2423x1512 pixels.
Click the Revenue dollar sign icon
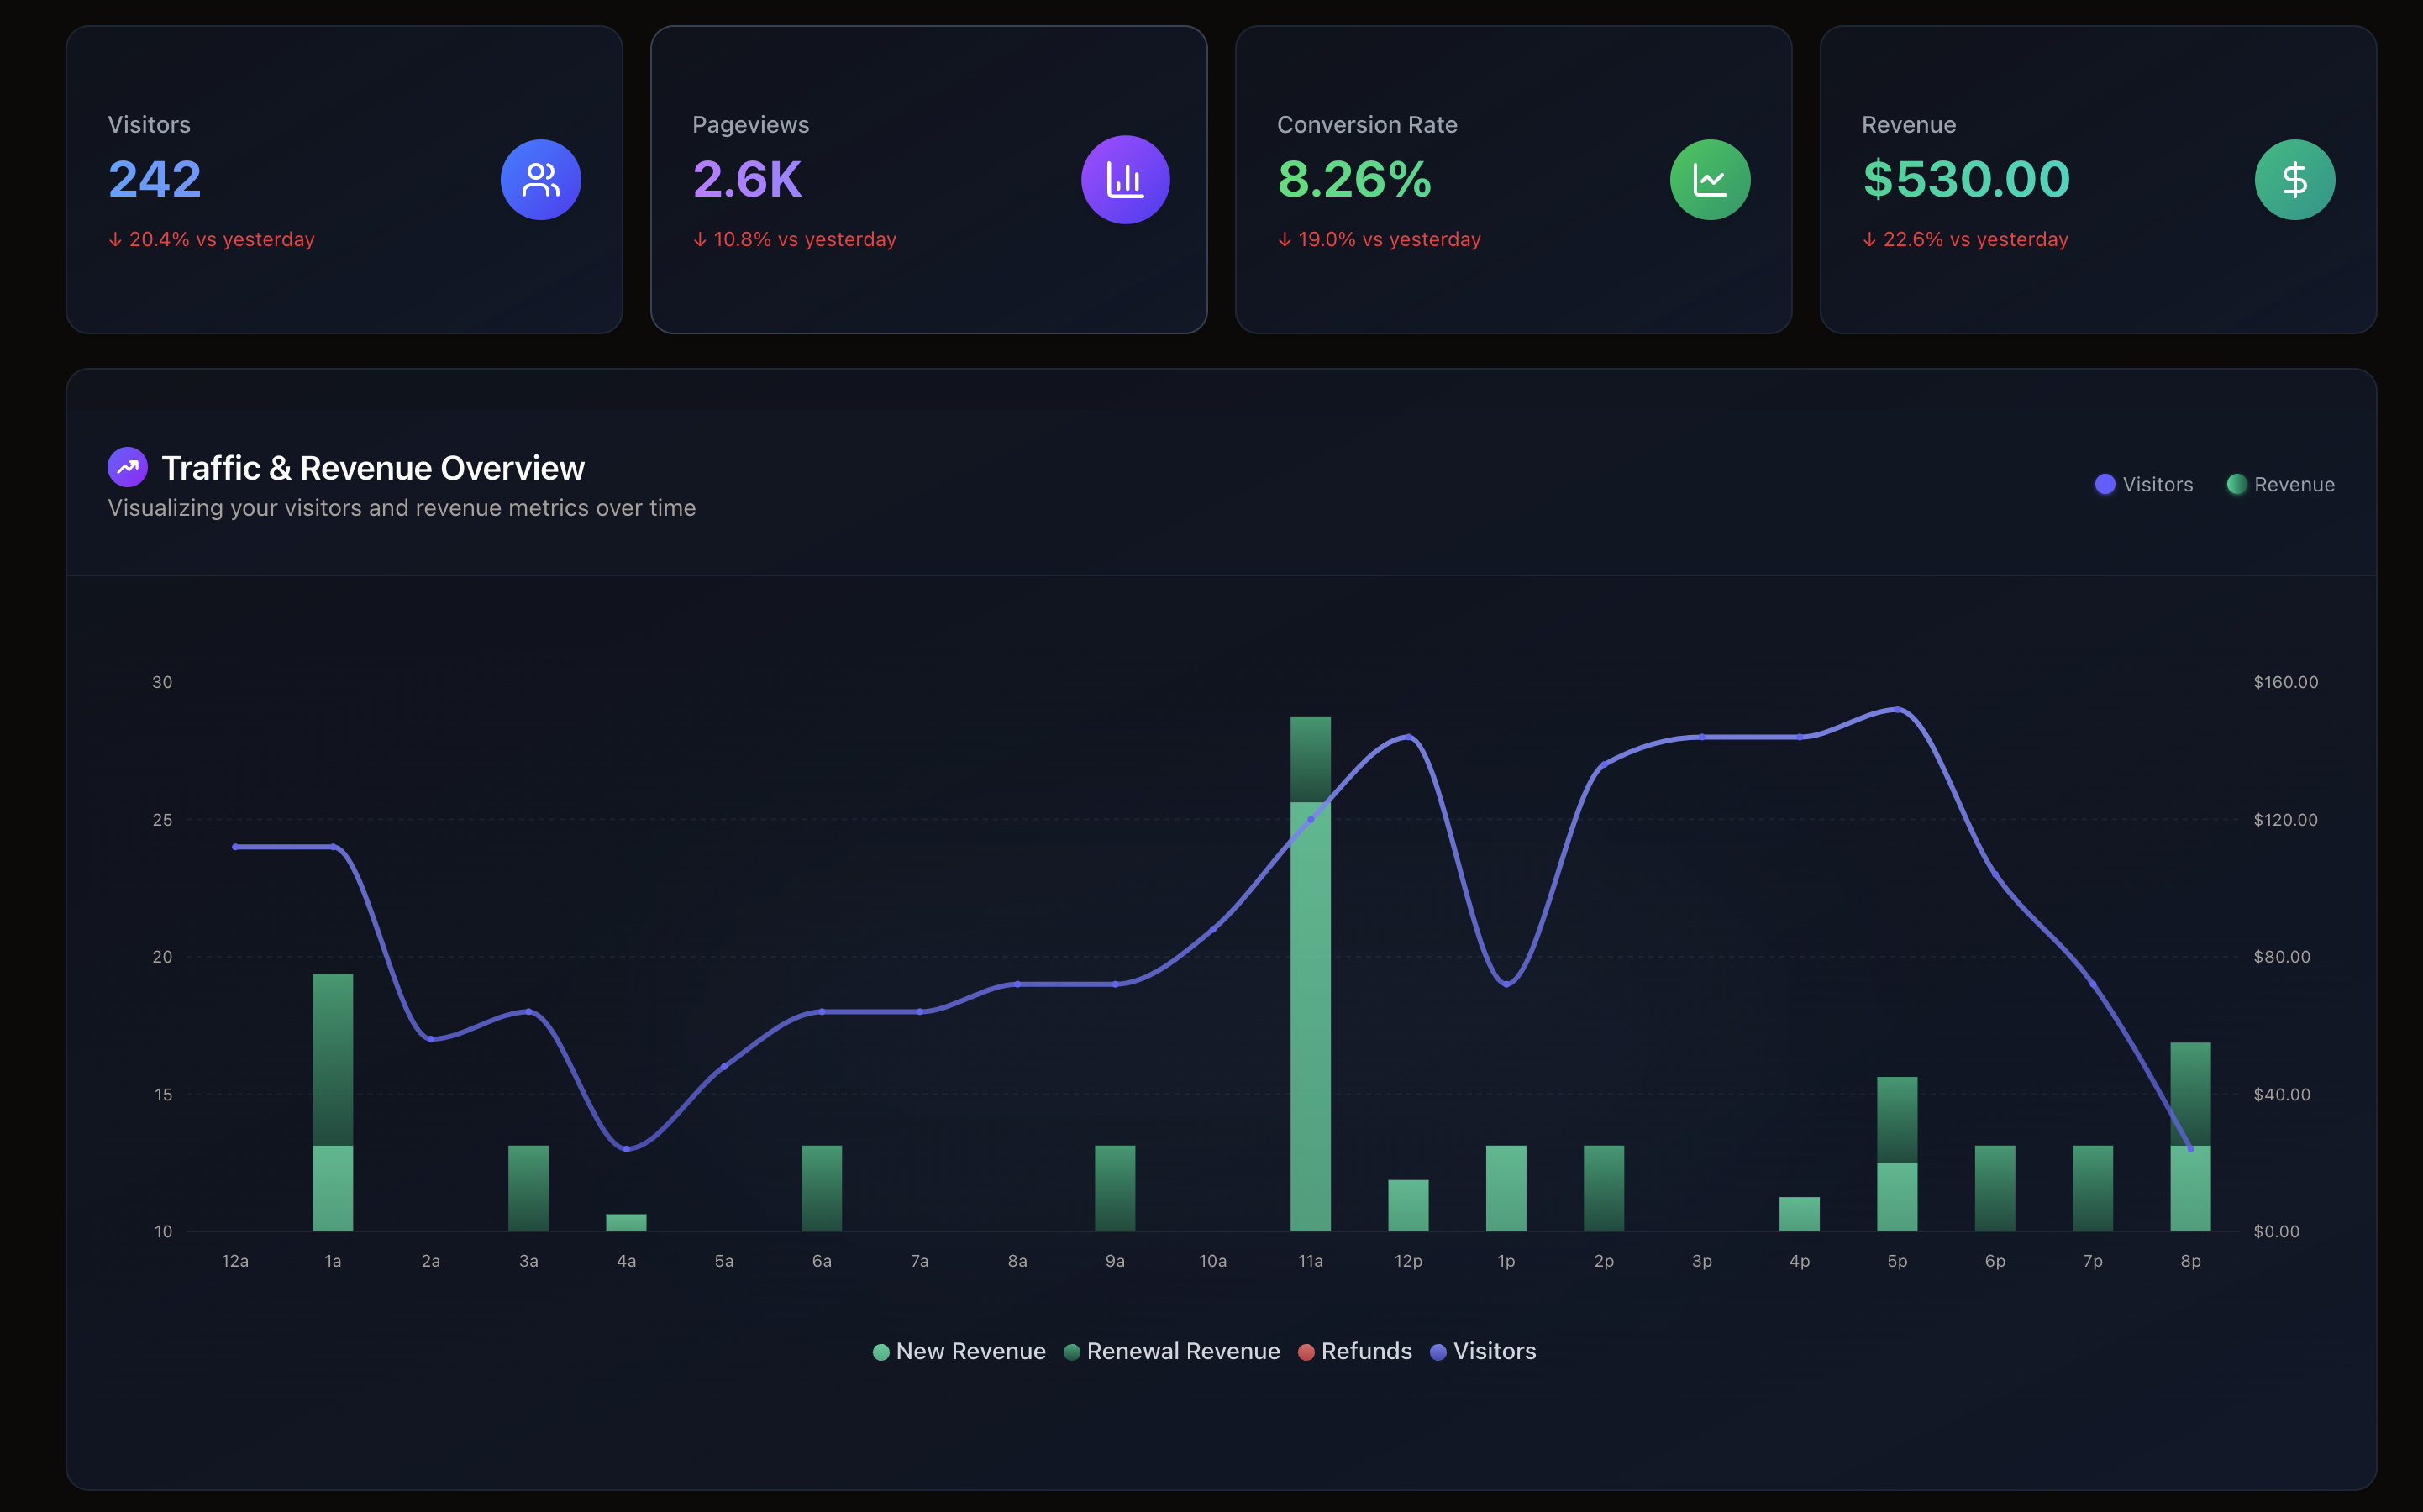(x=2294, y=180)
